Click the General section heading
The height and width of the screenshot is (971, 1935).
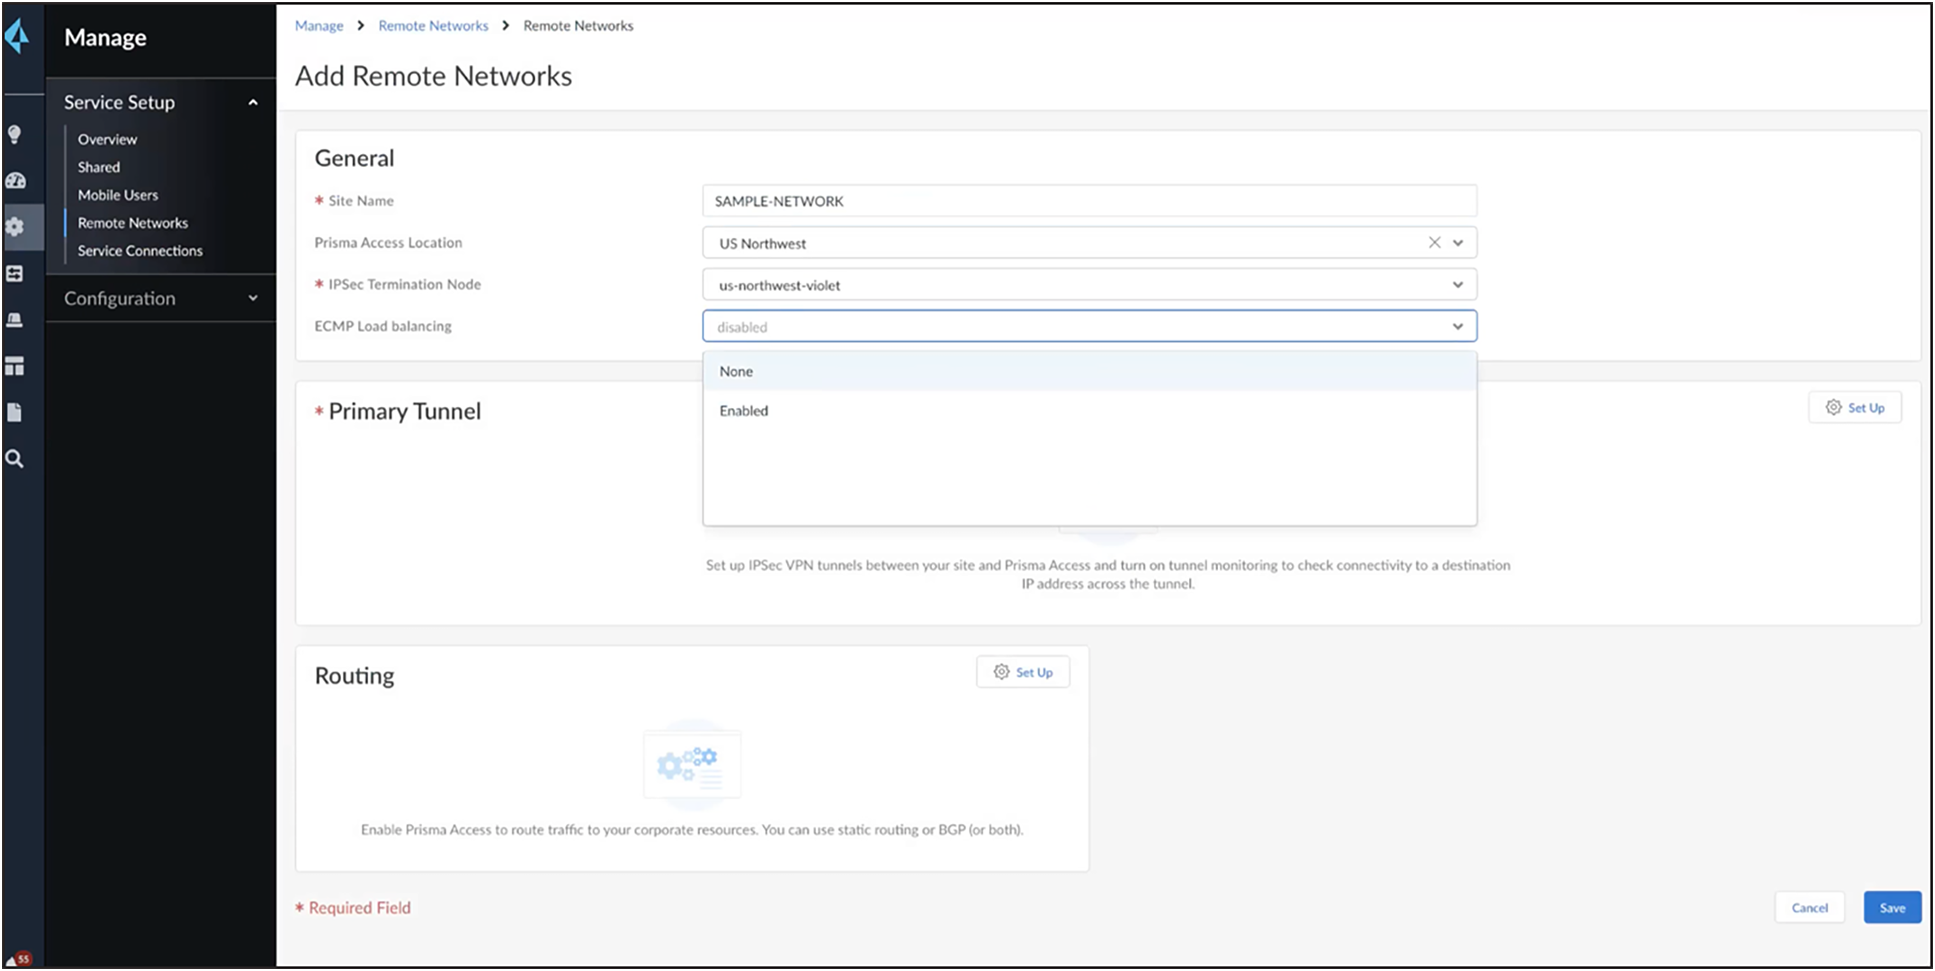point(354,158)
